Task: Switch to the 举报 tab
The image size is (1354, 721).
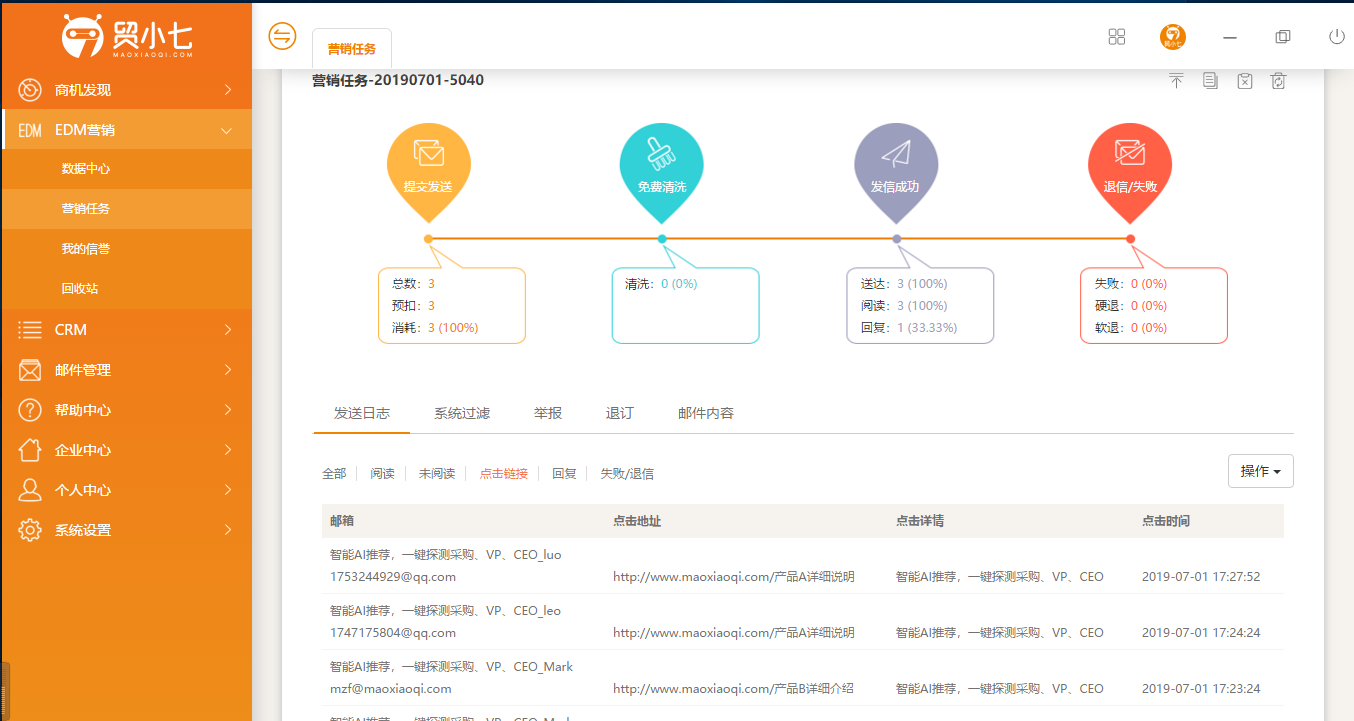Action: pos(548,413)
